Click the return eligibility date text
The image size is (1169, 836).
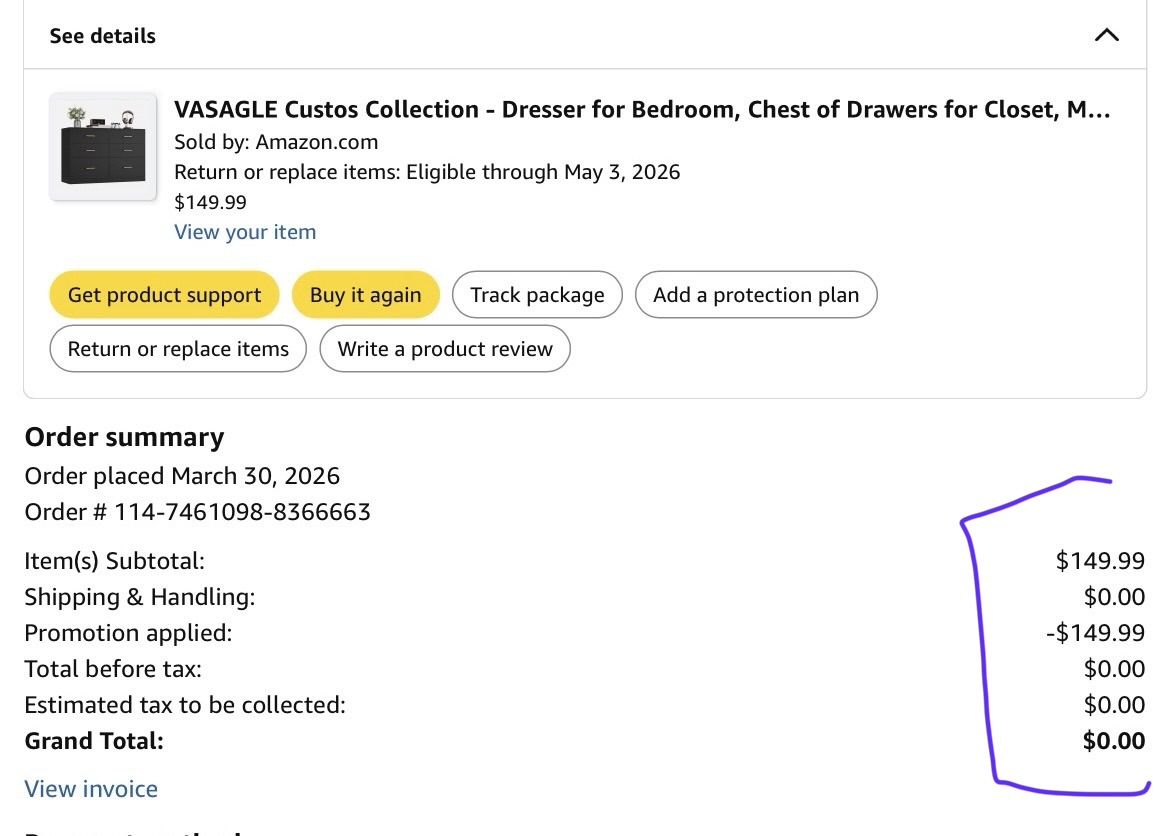pyautogui.click(x=427, y=172)
